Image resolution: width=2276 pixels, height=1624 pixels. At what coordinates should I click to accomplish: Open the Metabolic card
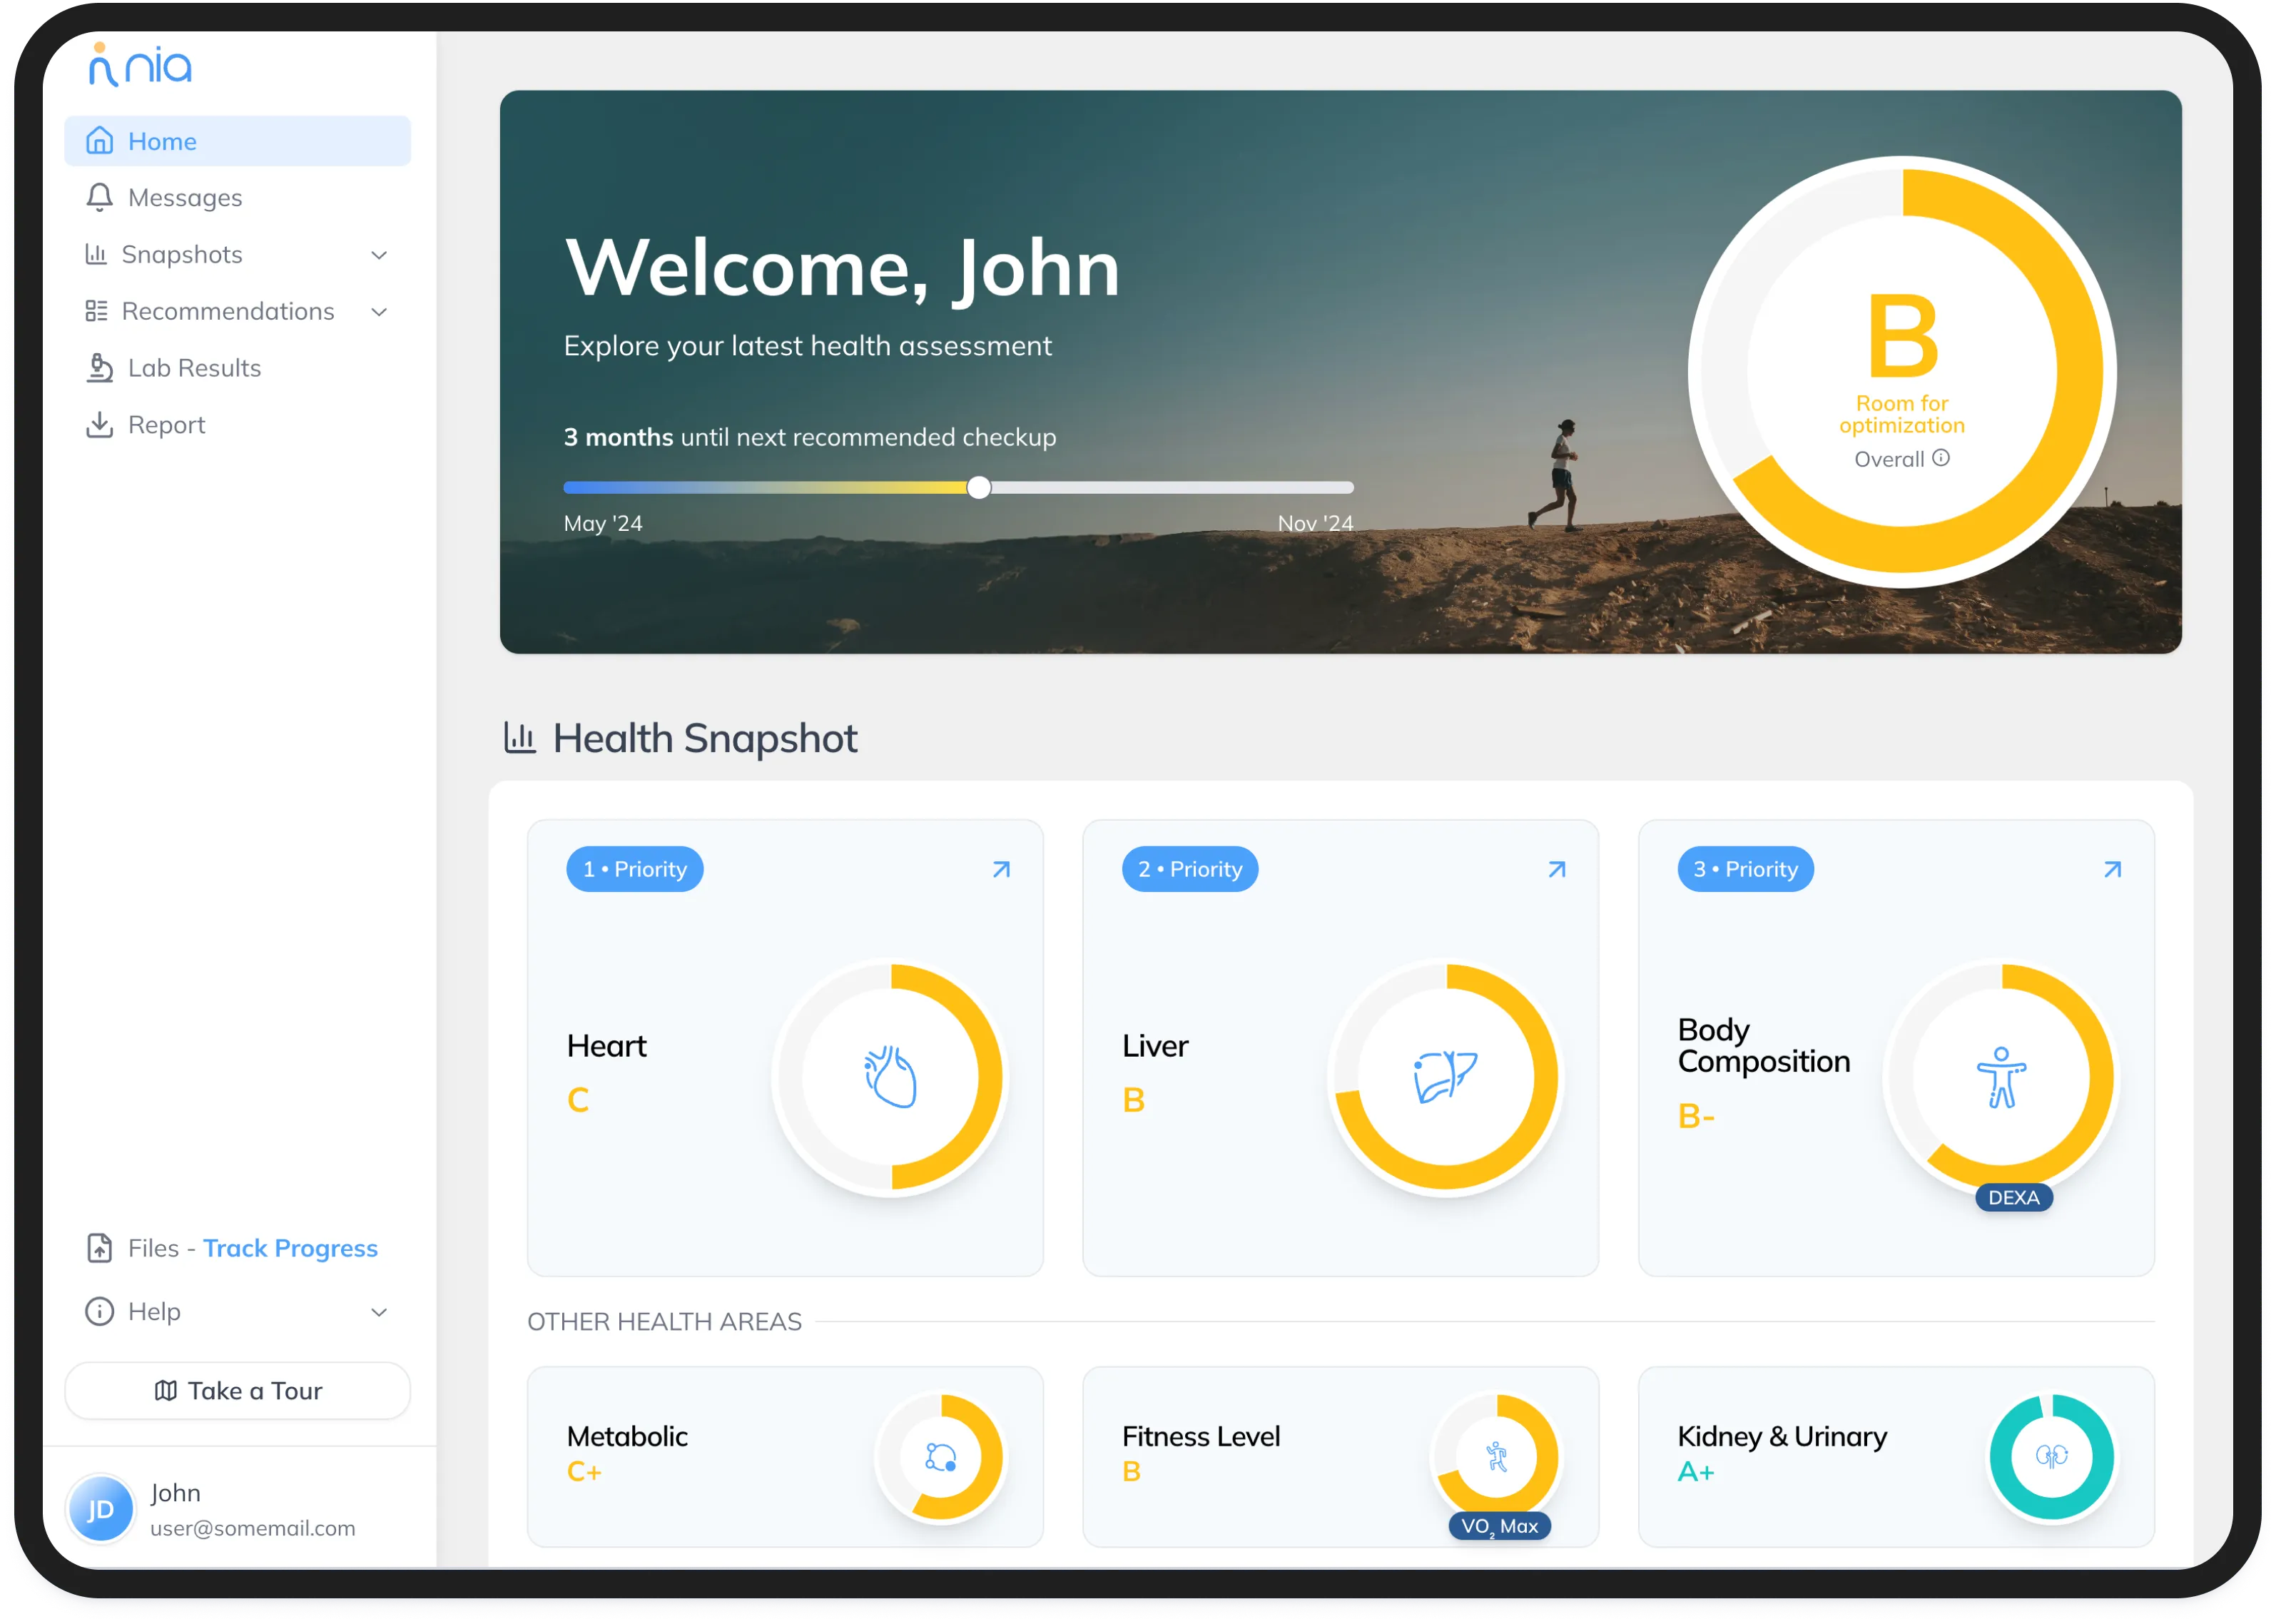785,1457
